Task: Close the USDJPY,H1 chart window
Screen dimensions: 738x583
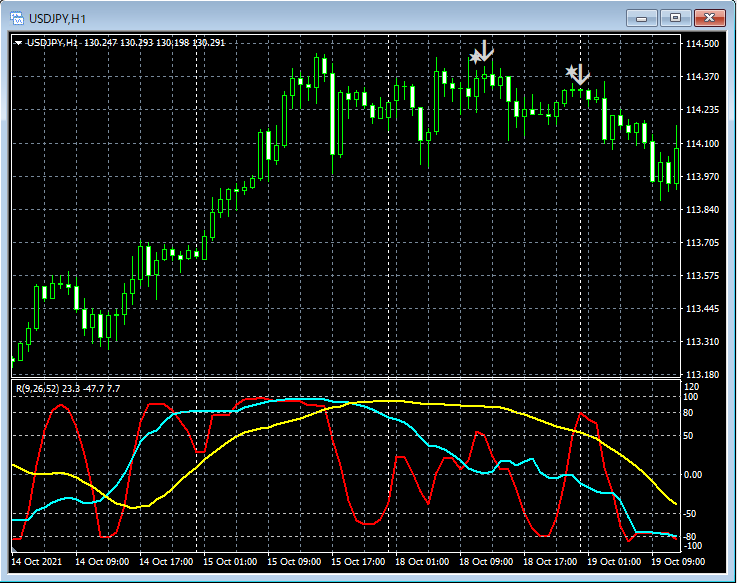Action: point(710,18)
